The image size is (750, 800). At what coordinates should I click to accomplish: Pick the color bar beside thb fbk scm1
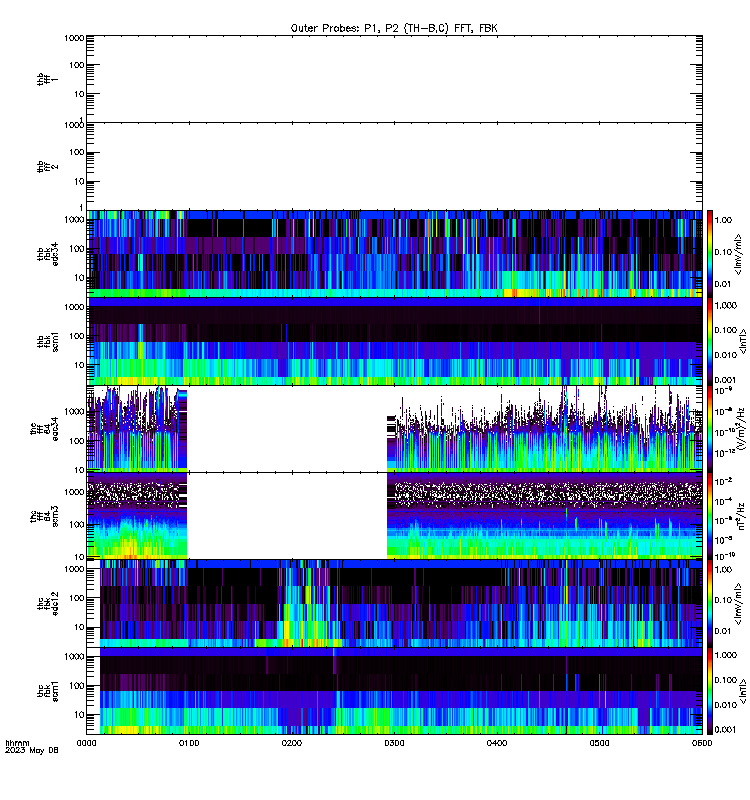pyautogui.click(x=710, y=341)
